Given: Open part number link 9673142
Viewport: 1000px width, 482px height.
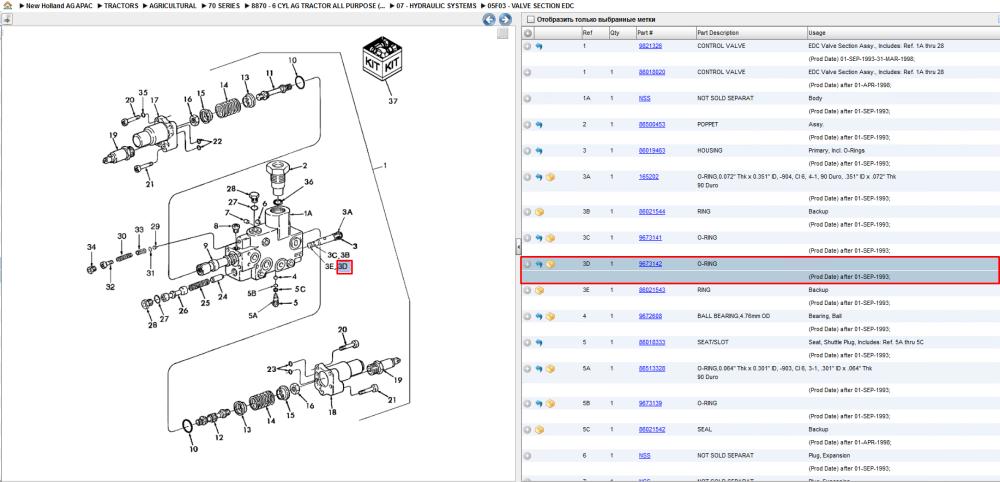Looking at the screenshot, I should pyautogui.click(x=650, y=263).
